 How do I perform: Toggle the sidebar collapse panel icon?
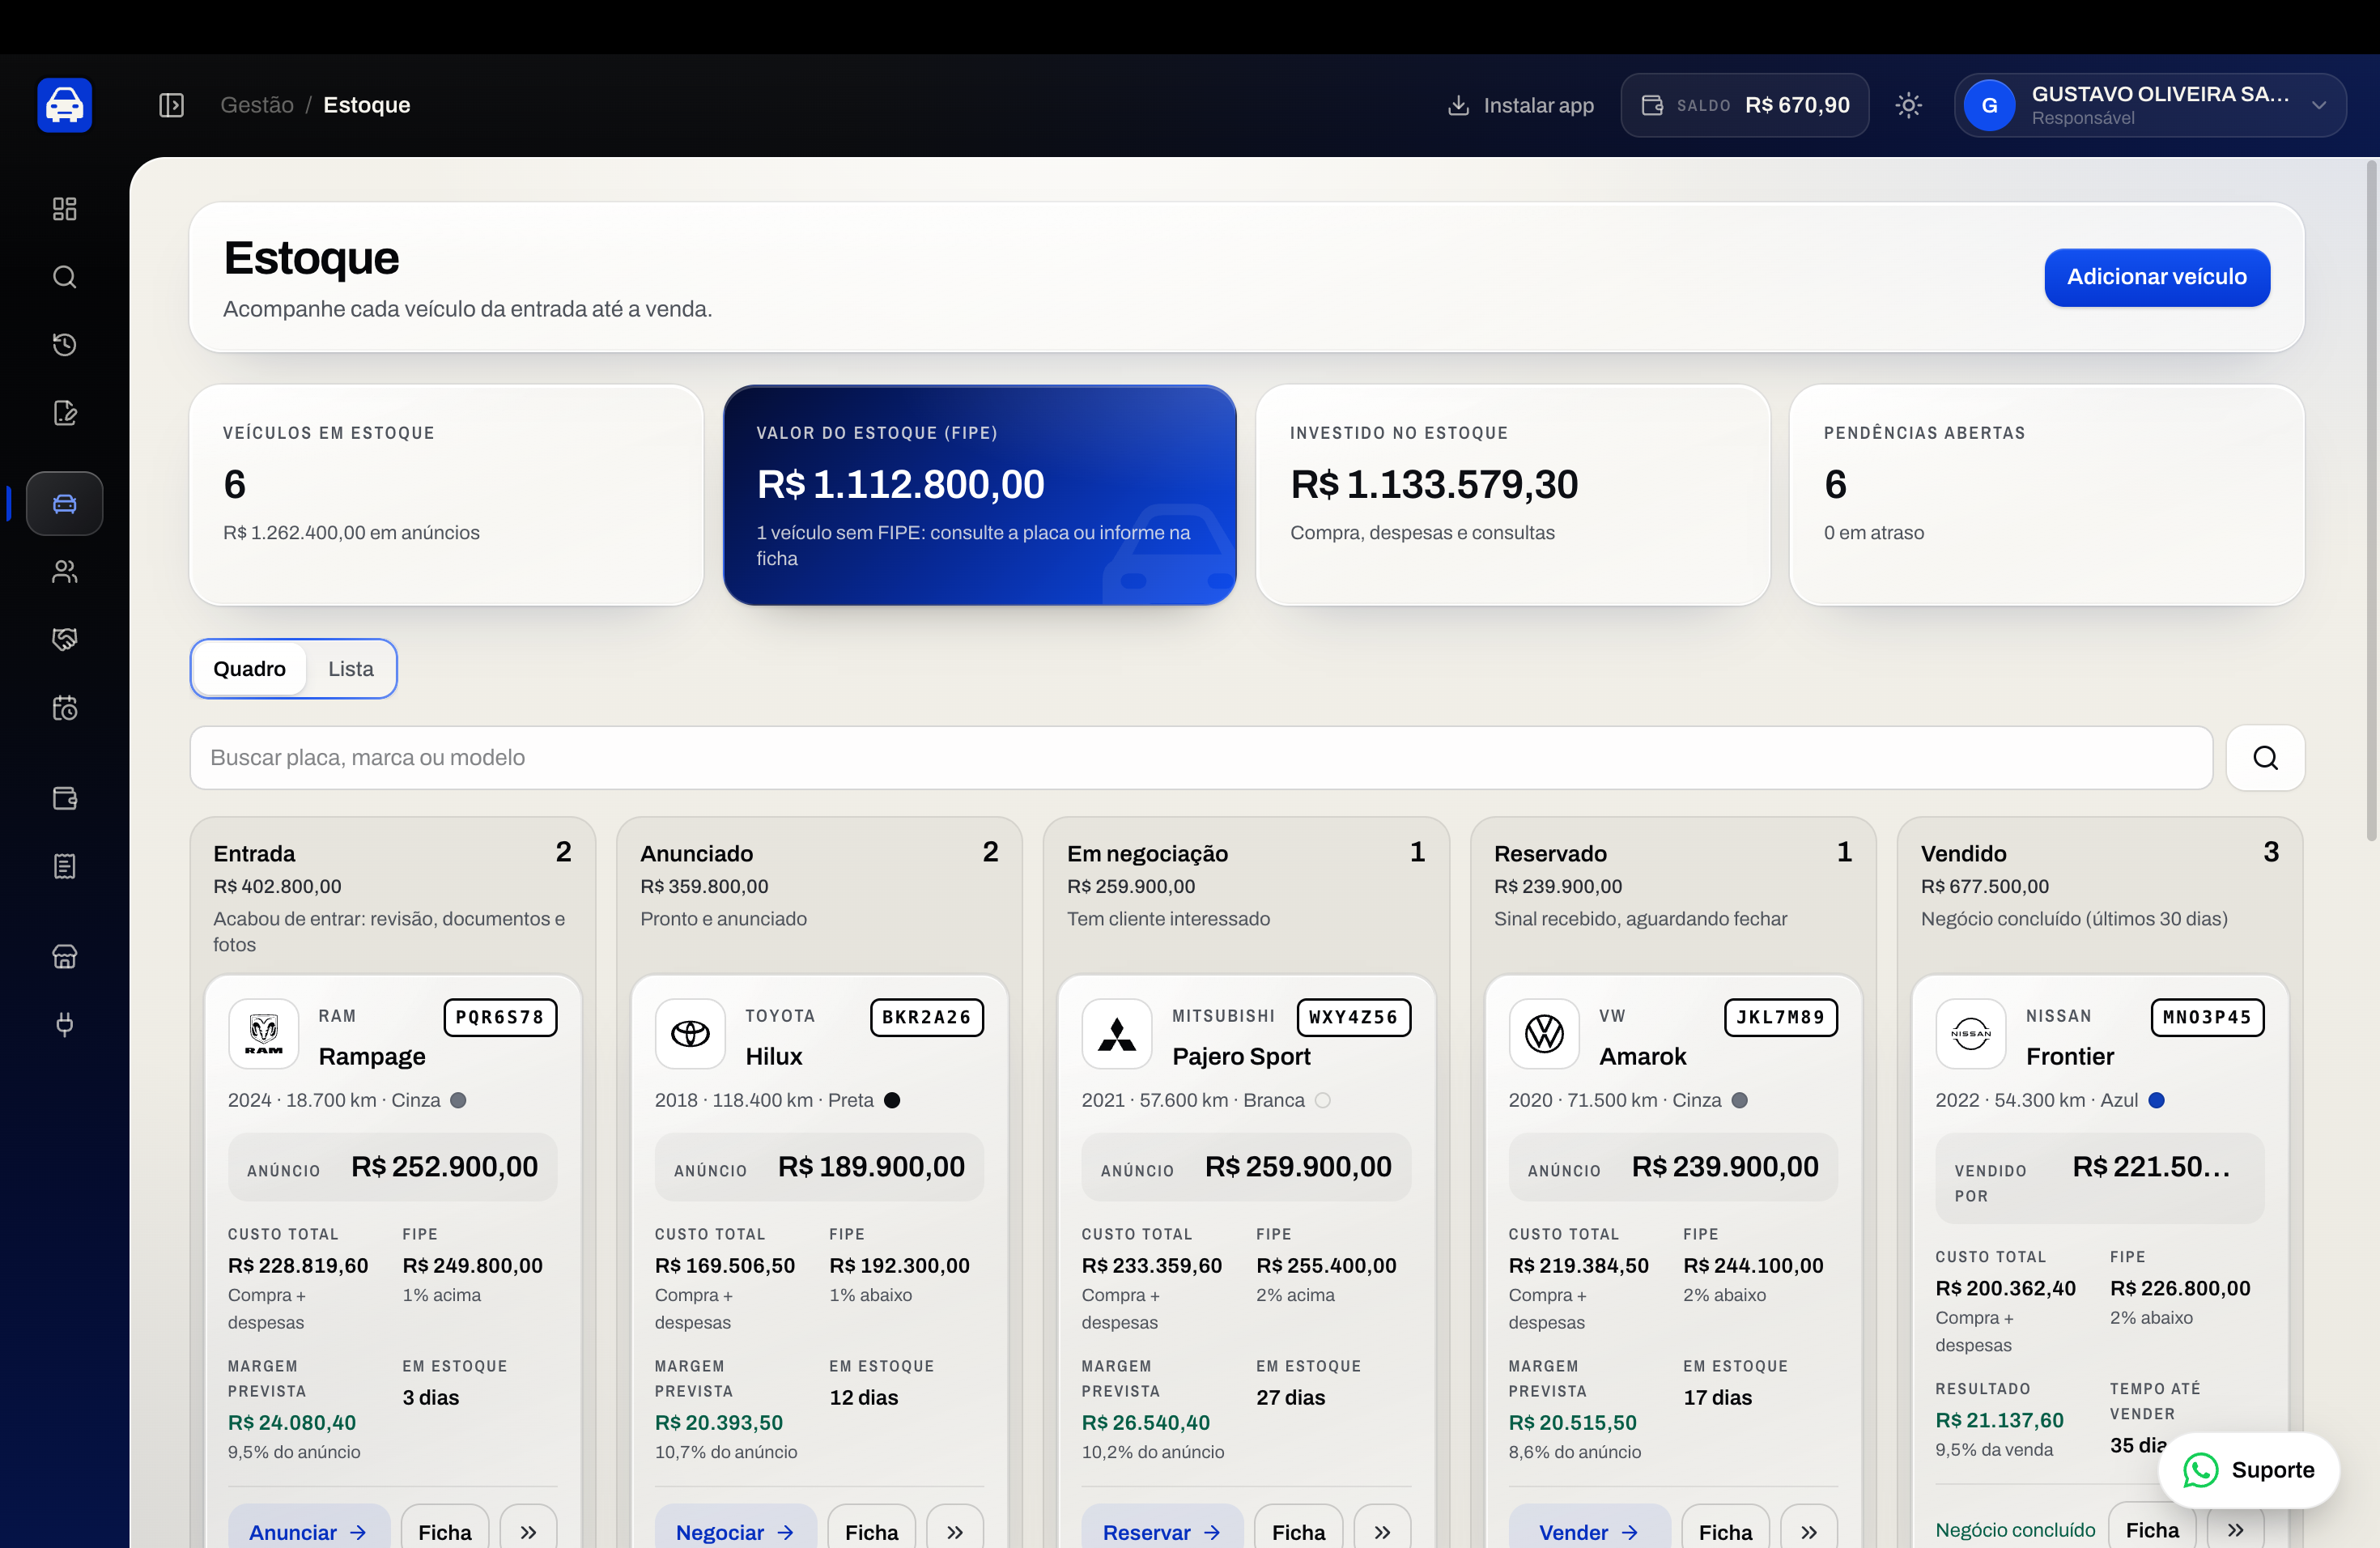pyautogui.click(x=171, y=105)
